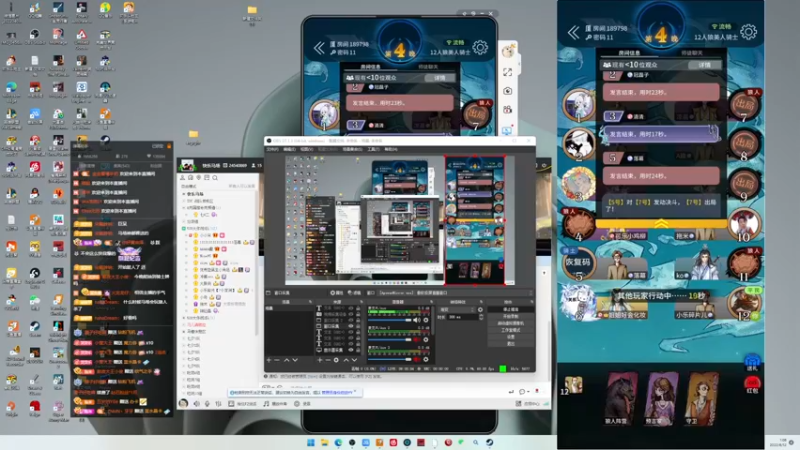Open game settings gear in the right game window
This screenshot has width=800, height=450.
tap(748, 32)
